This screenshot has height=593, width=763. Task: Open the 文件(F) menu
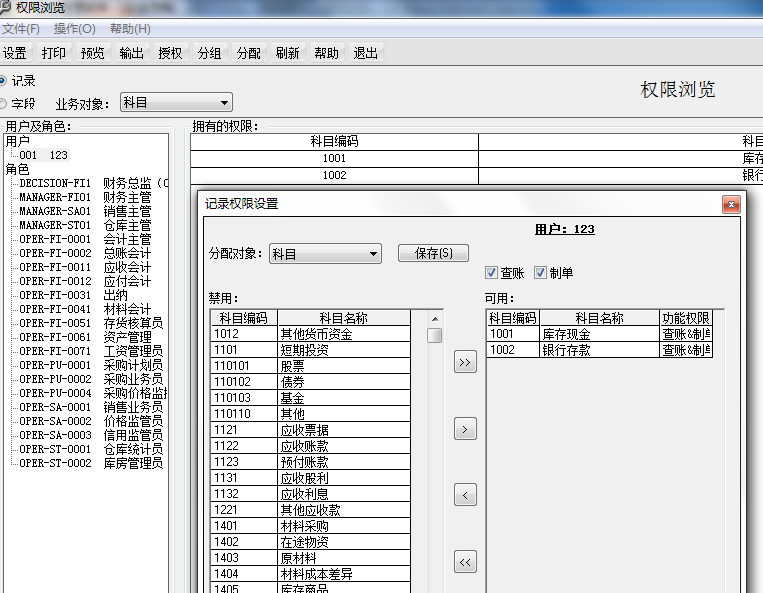[x=21, y=29]
